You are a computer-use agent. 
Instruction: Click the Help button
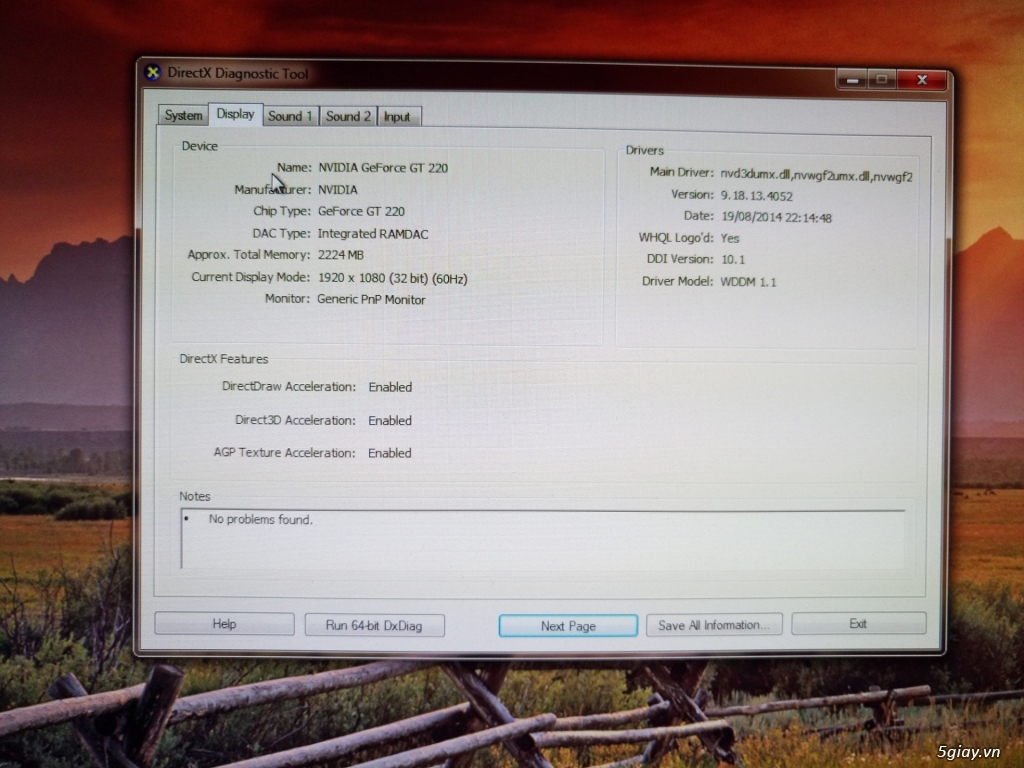[224, 624]
